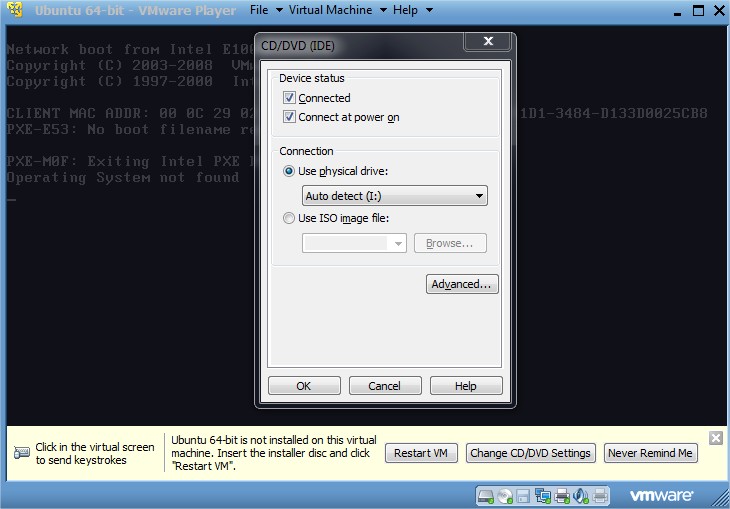Click the hard disk status icon
The image size is (730, 509).
click(486, 496)
